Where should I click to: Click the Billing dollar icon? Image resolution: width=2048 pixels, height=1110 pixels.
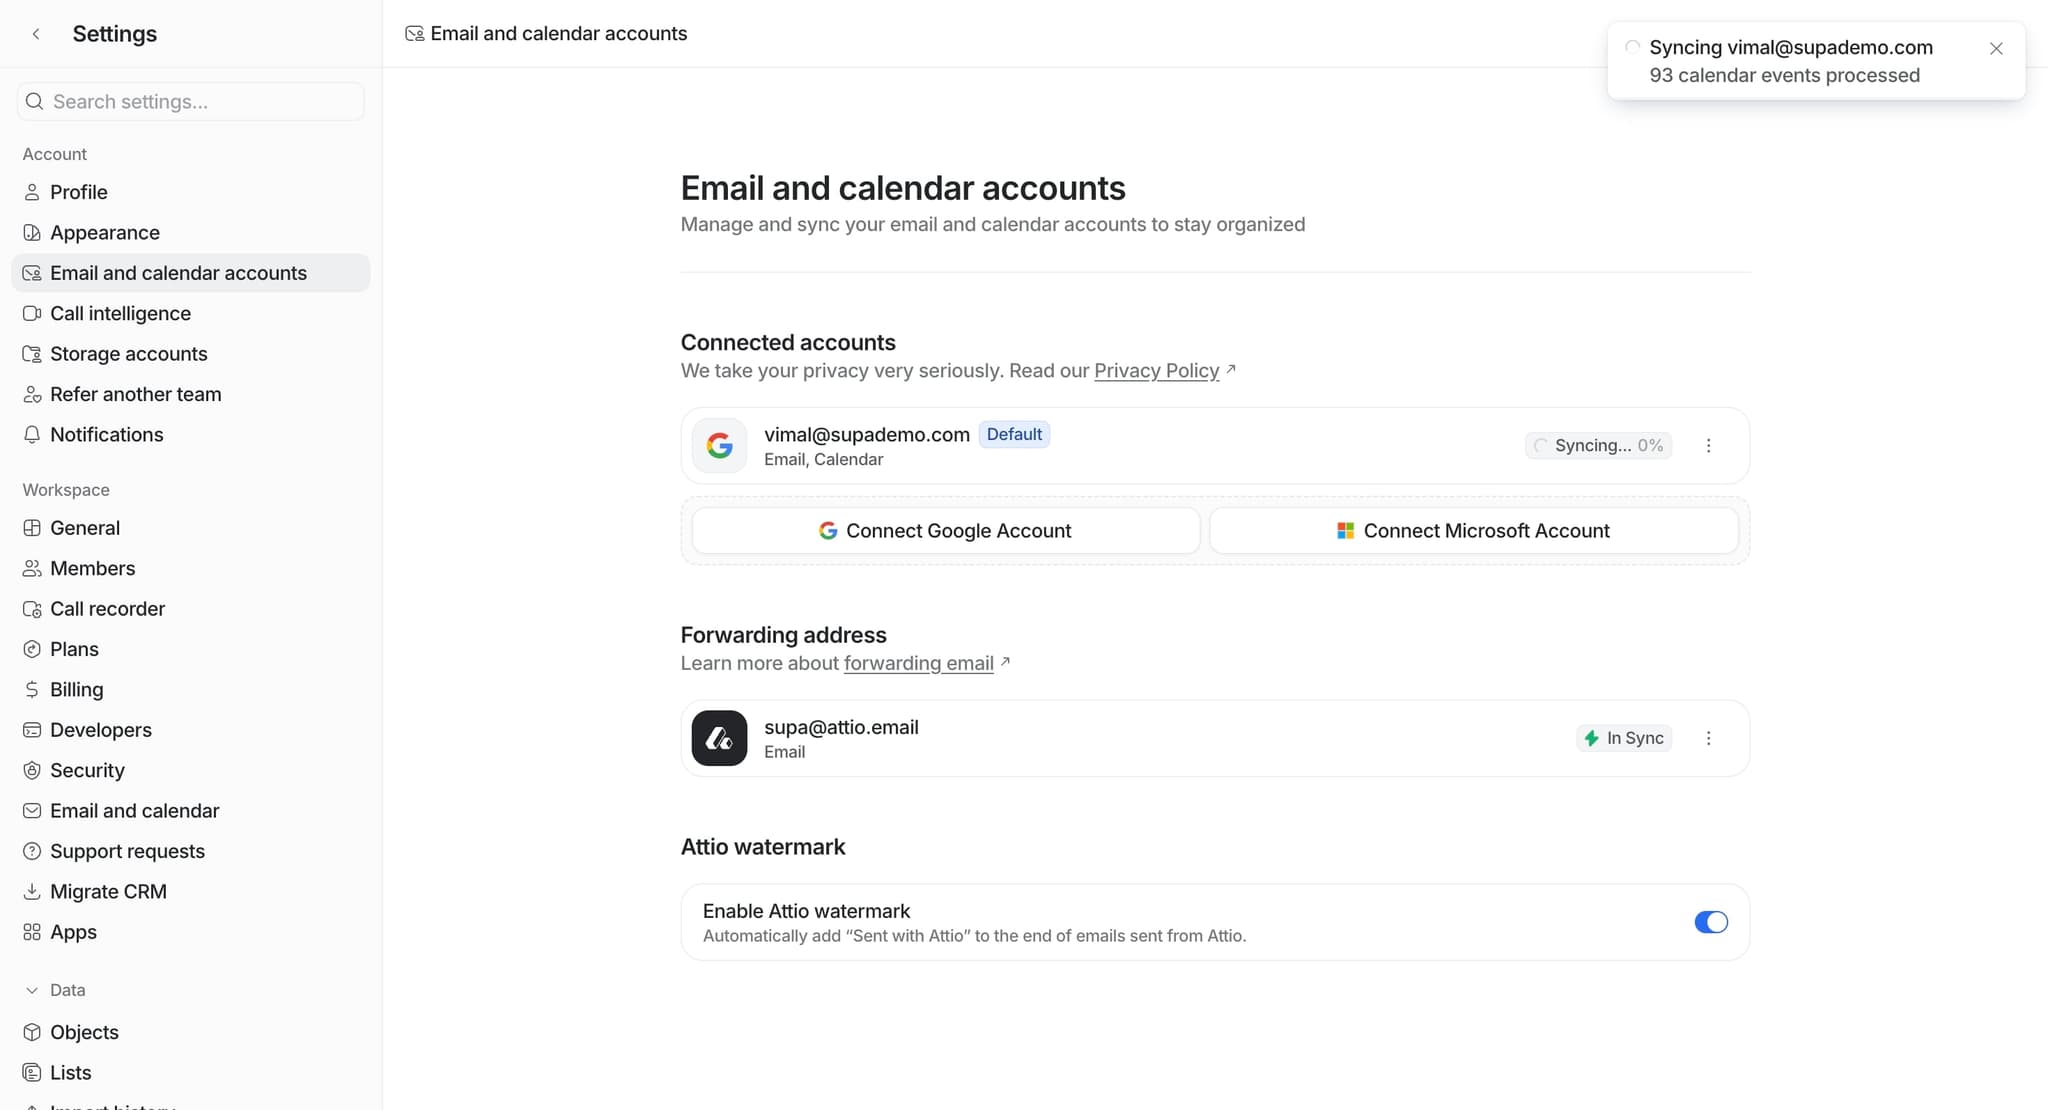(x=32, y=690)
